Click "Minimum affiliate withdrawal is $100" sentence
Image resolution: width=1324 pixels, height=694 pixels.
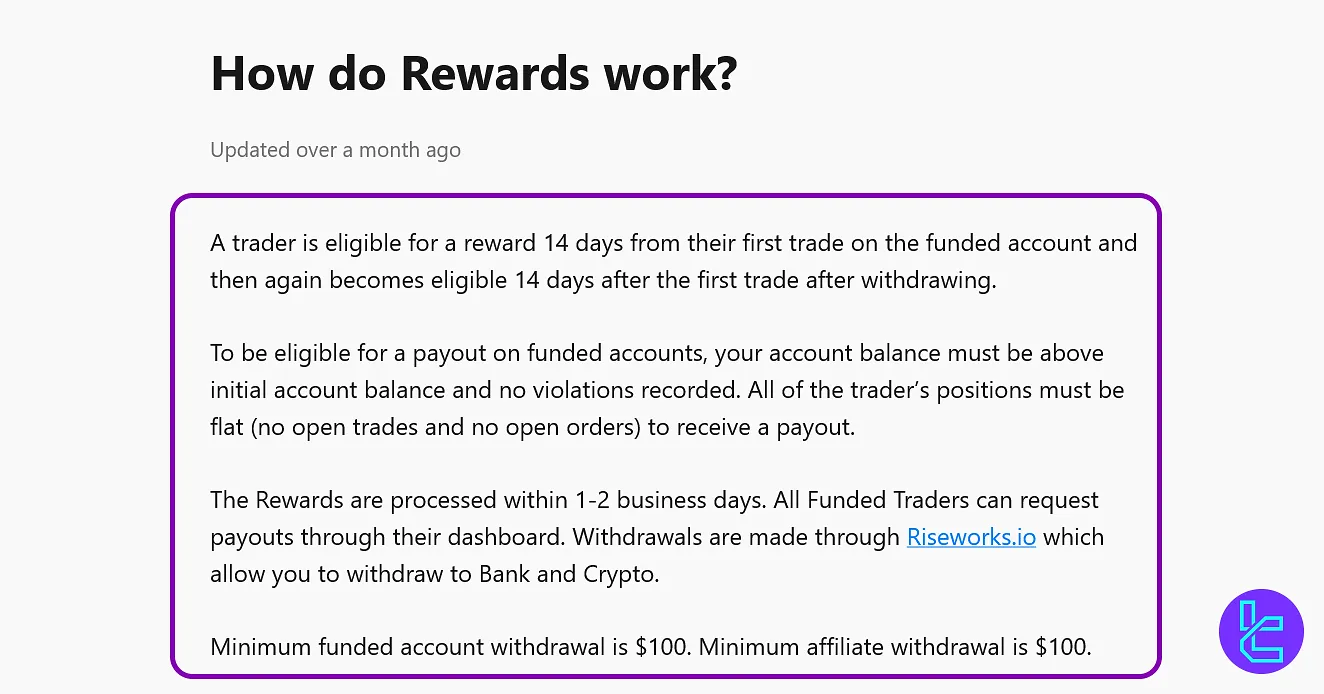click(x=894, y=647)
